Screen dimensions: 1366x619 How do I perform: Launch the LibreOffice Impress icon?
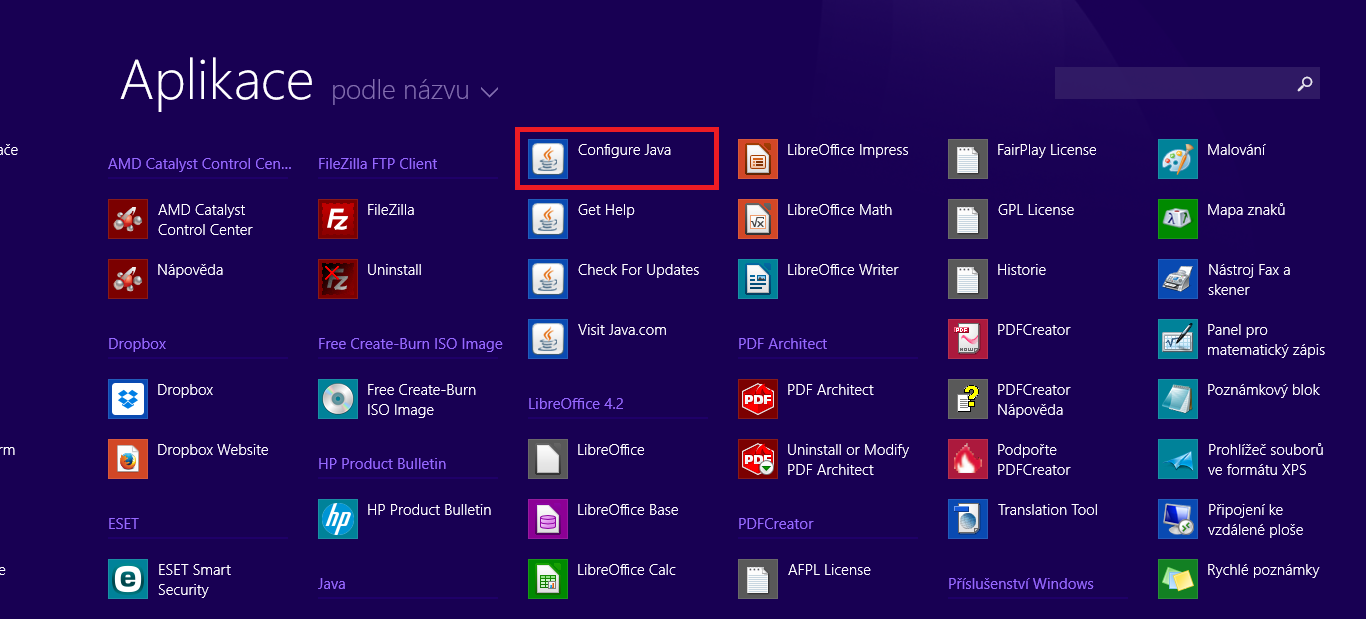pyautogui.click(x=758, y=159)
